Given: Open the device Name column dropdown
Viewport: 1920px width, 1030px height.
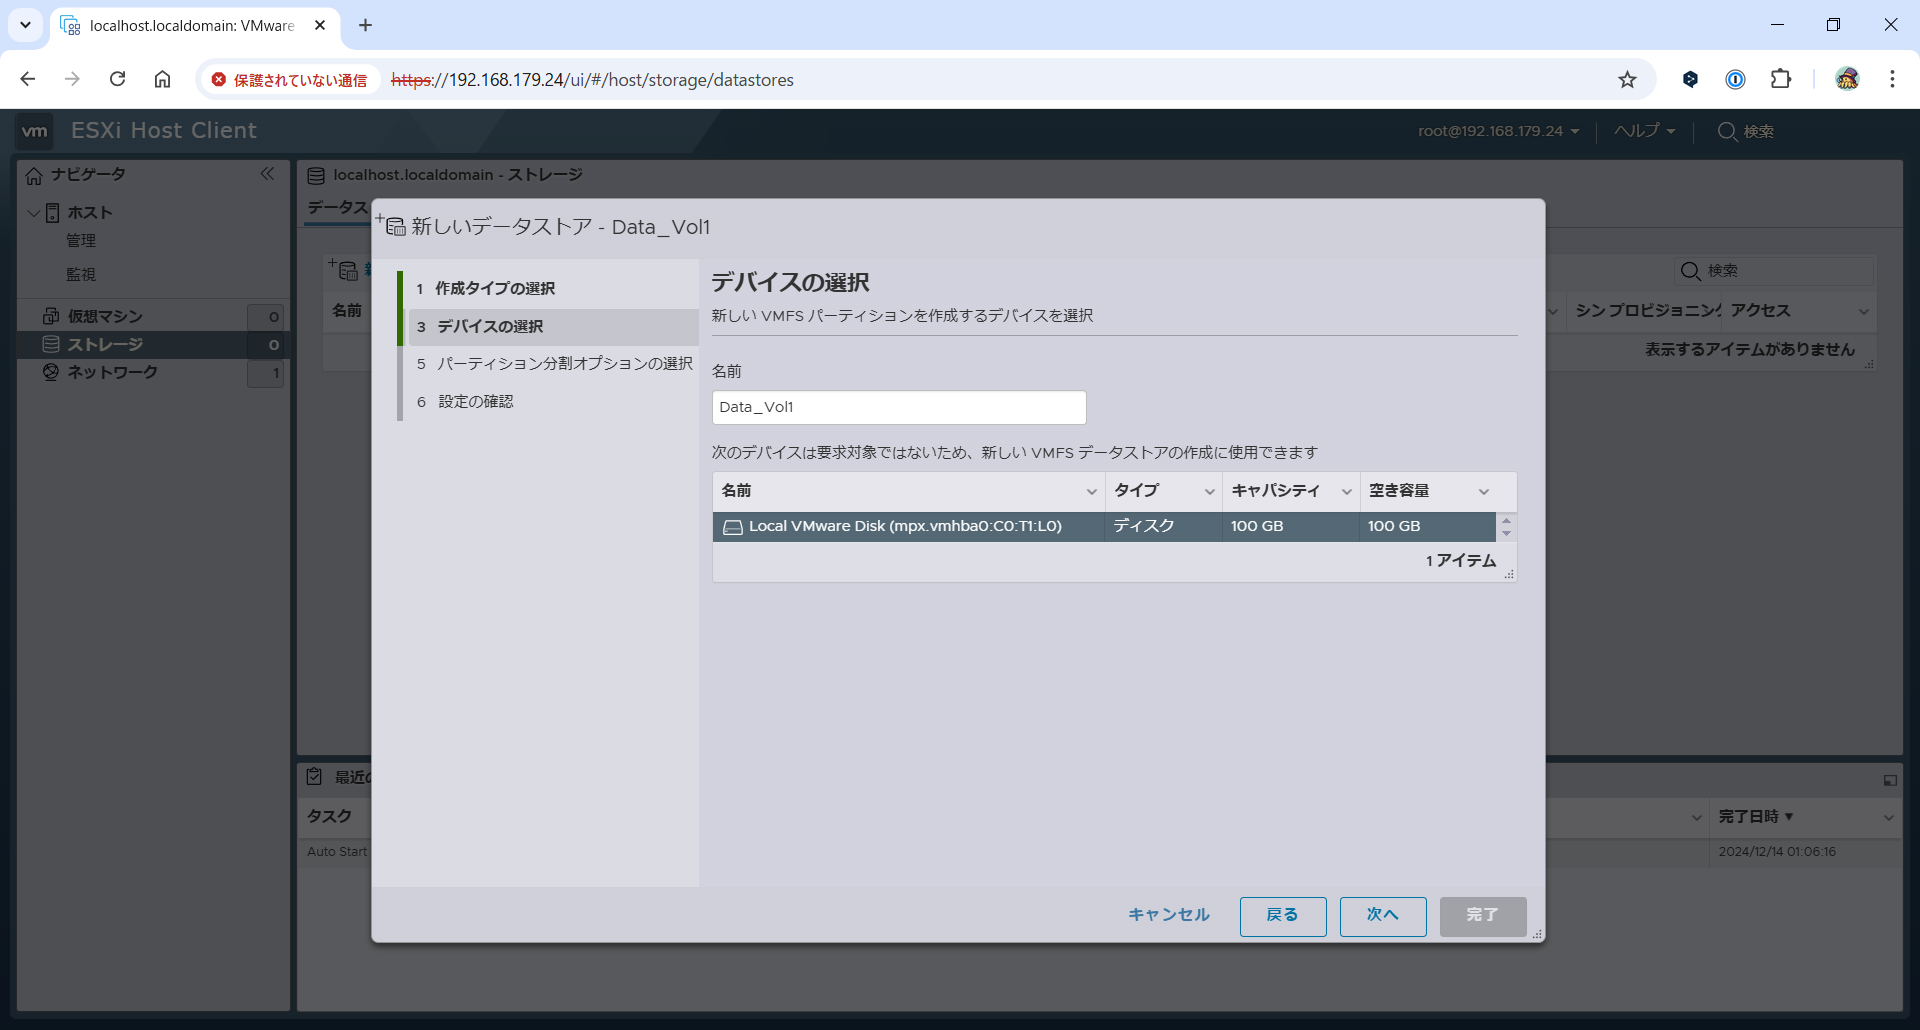Looking at the screenshot, I should click(x=1091, y=492).
